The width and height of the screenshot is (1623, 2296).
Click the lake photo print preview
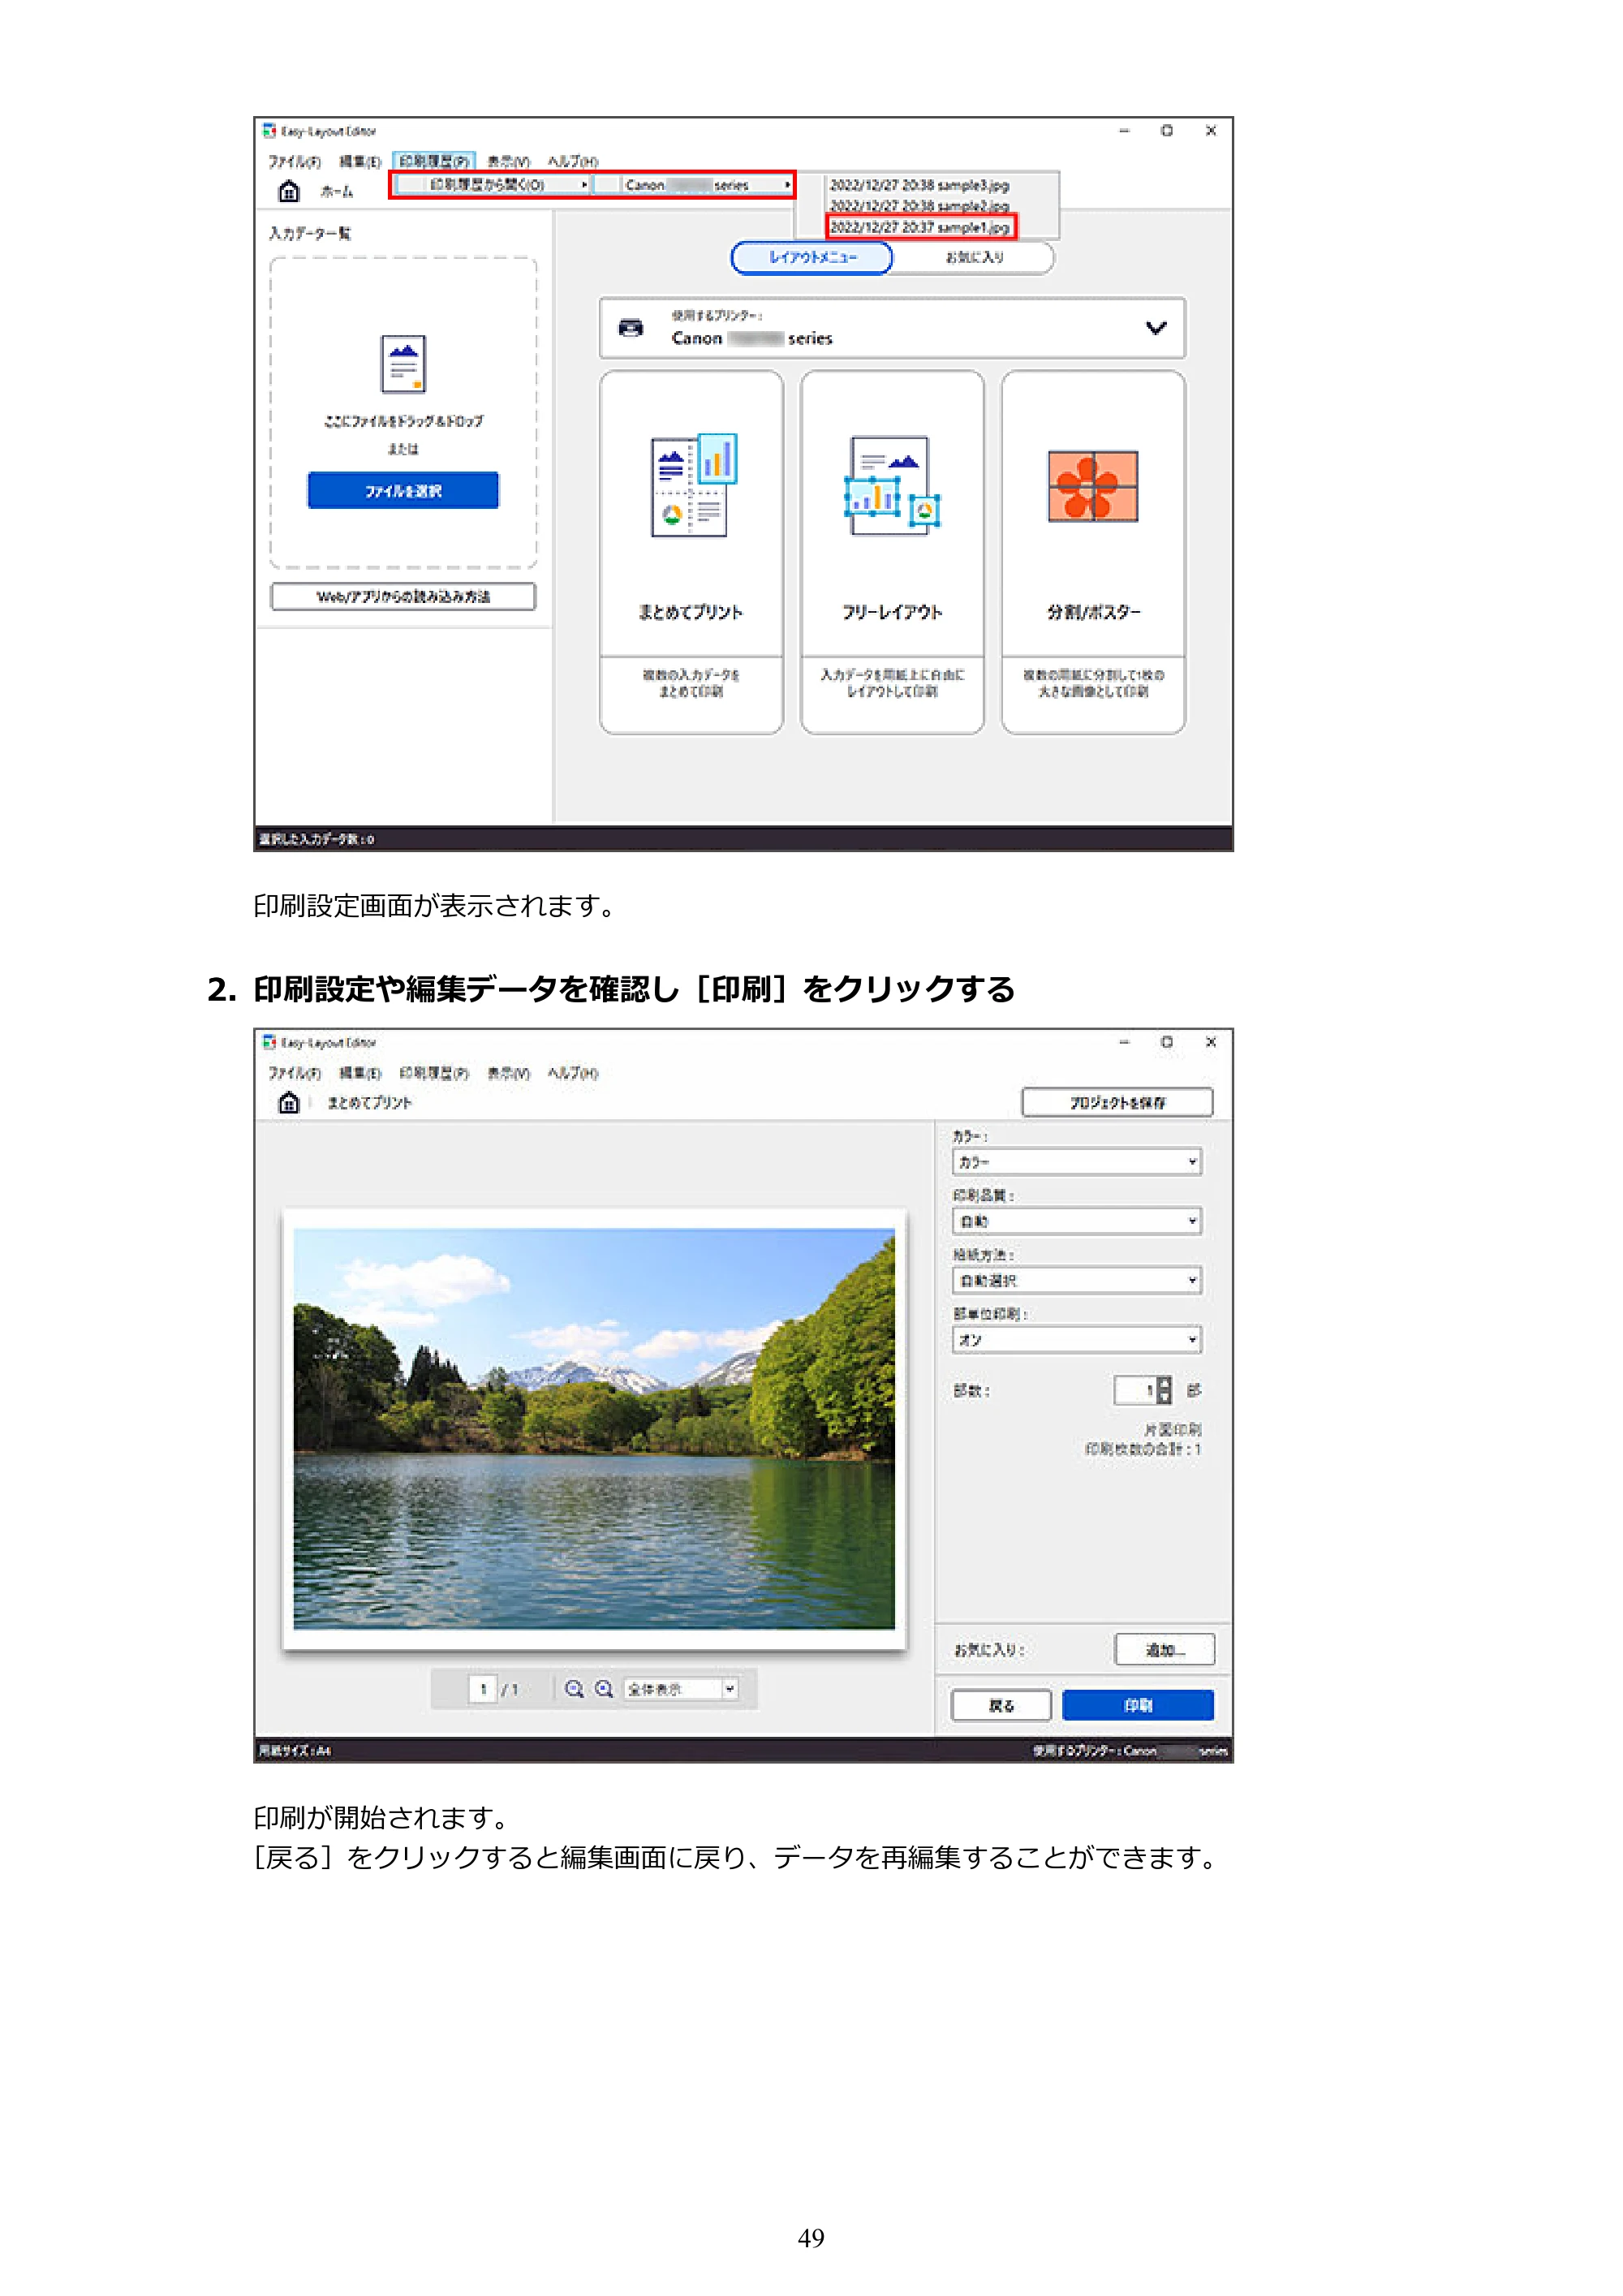click(594, 1429)
